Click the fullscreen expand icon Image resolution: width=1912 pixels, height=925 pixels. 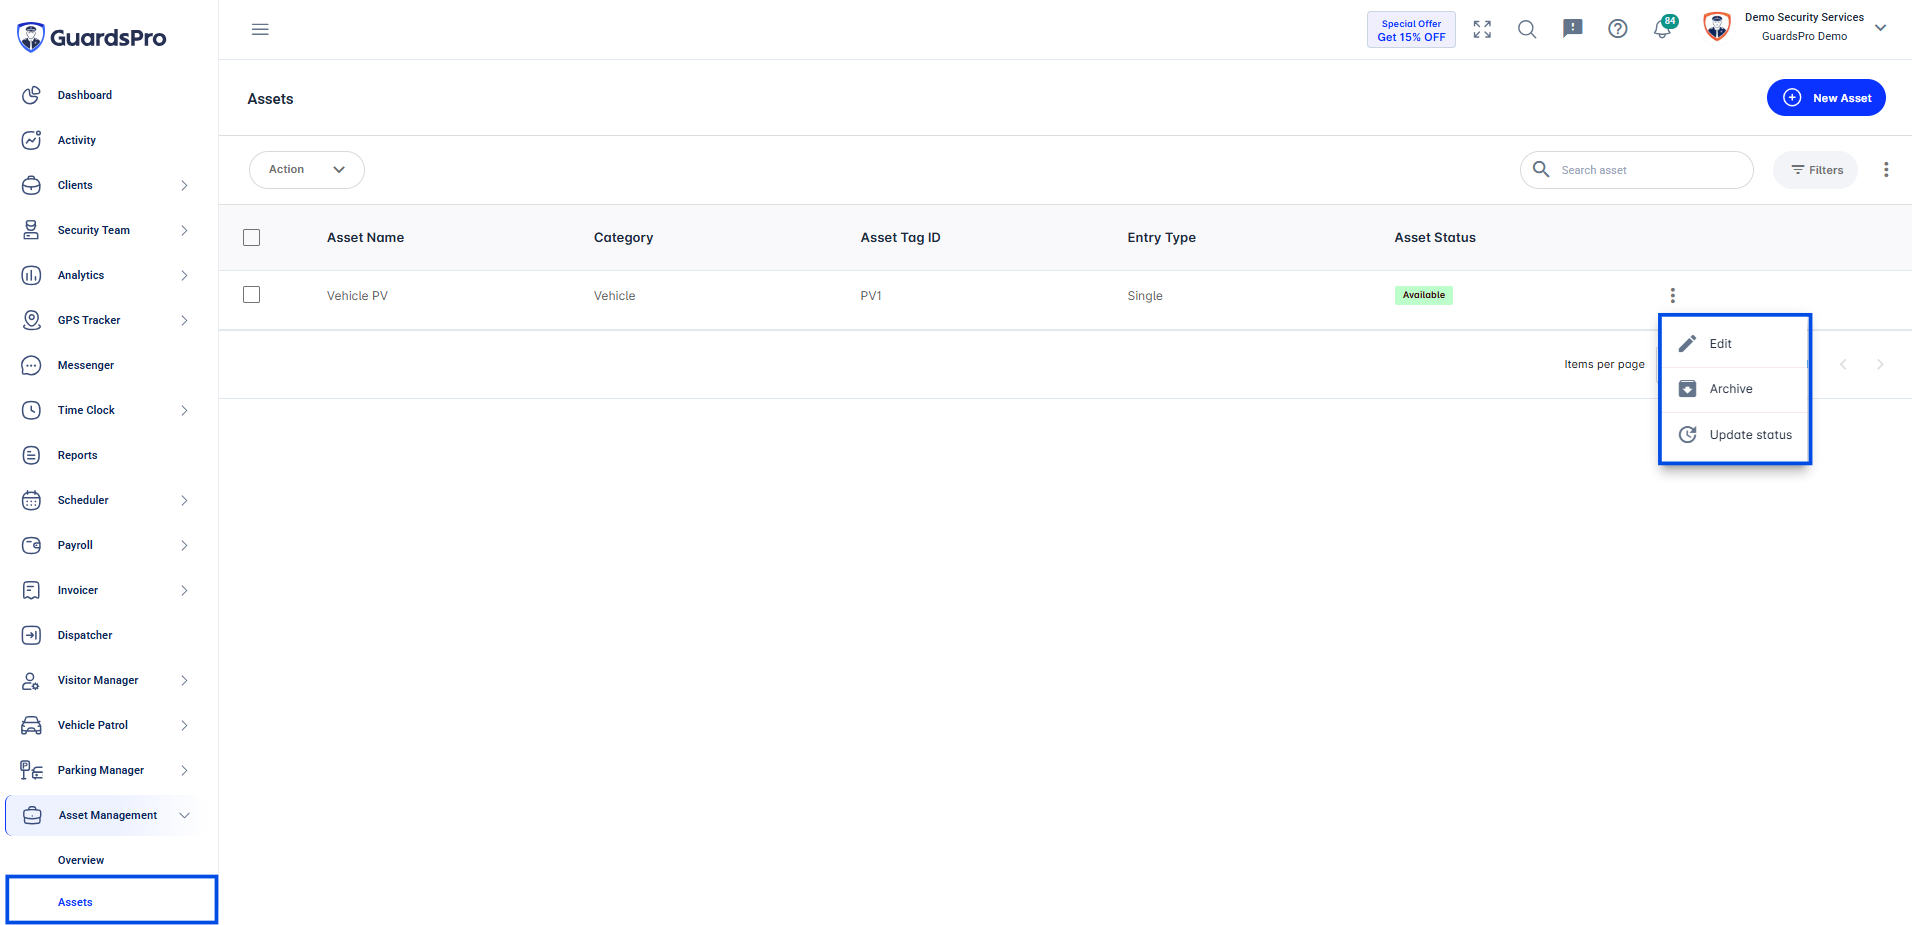tap(1482, 29)
